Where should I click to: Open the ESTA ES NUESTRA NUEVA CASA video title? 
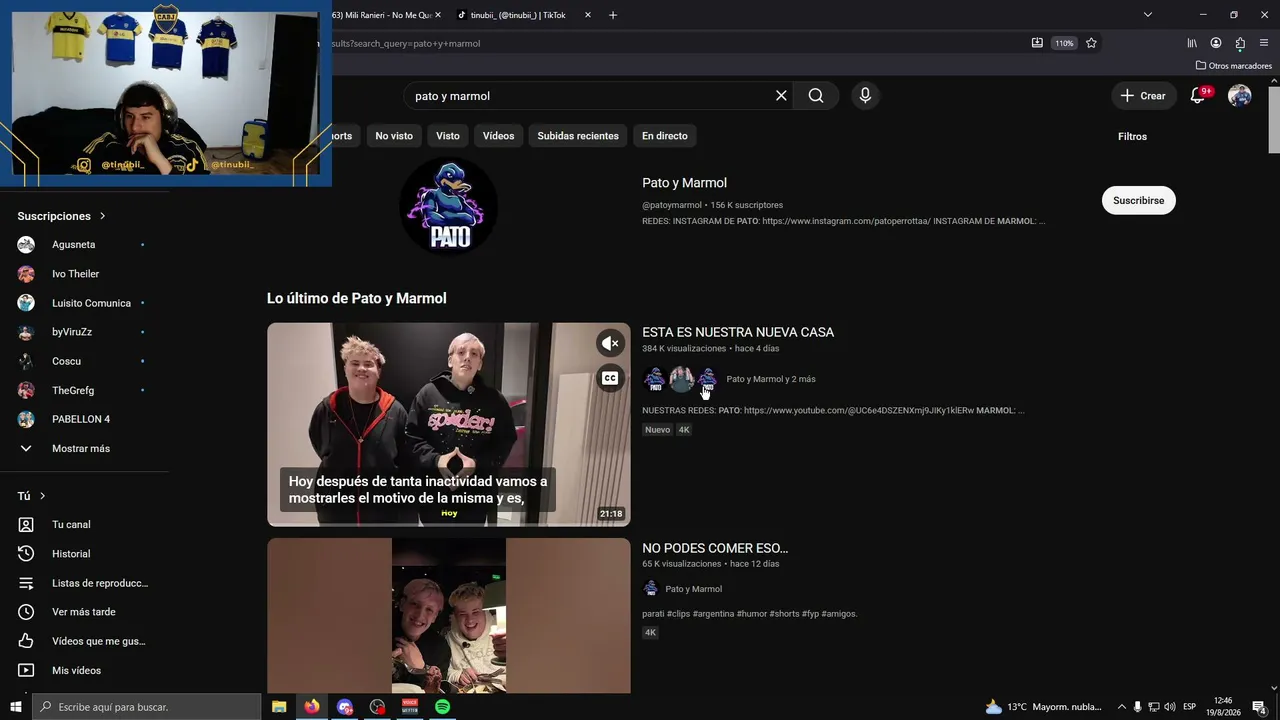738,332
